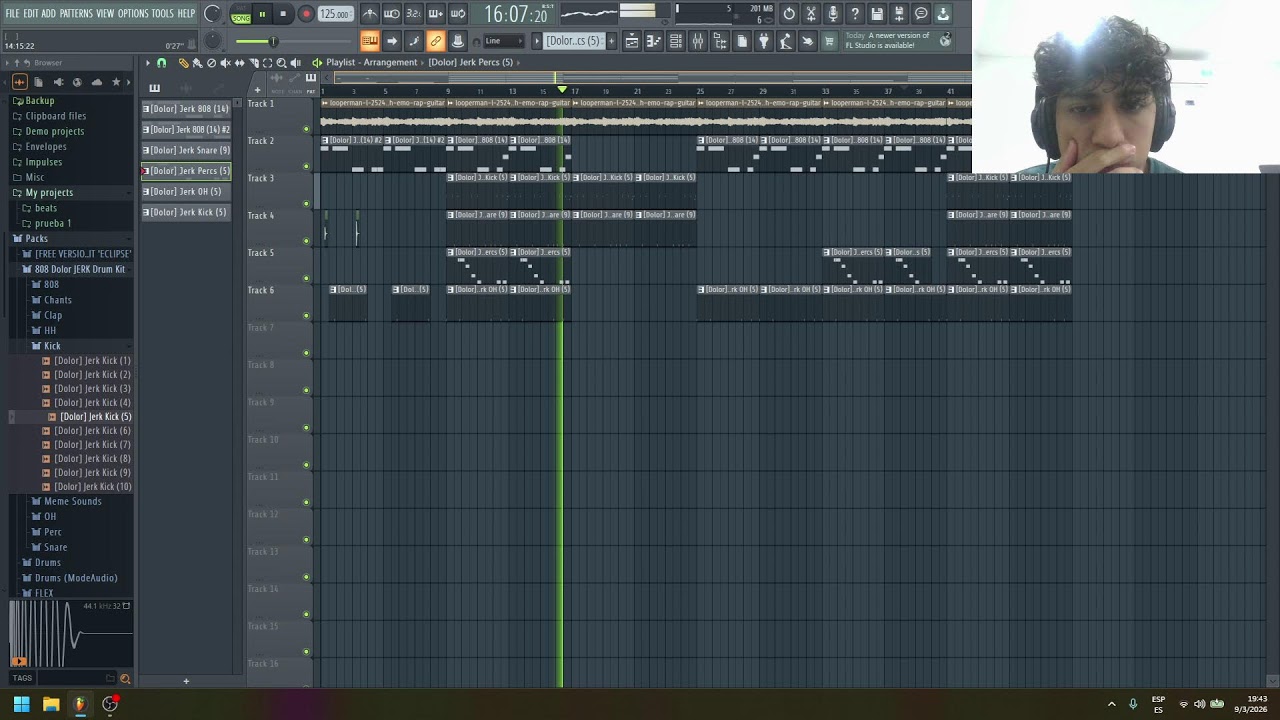Viewport: 1280px width, 720px height.
Task: Click the download arrow export icon
Action: (x=943, y=14)
